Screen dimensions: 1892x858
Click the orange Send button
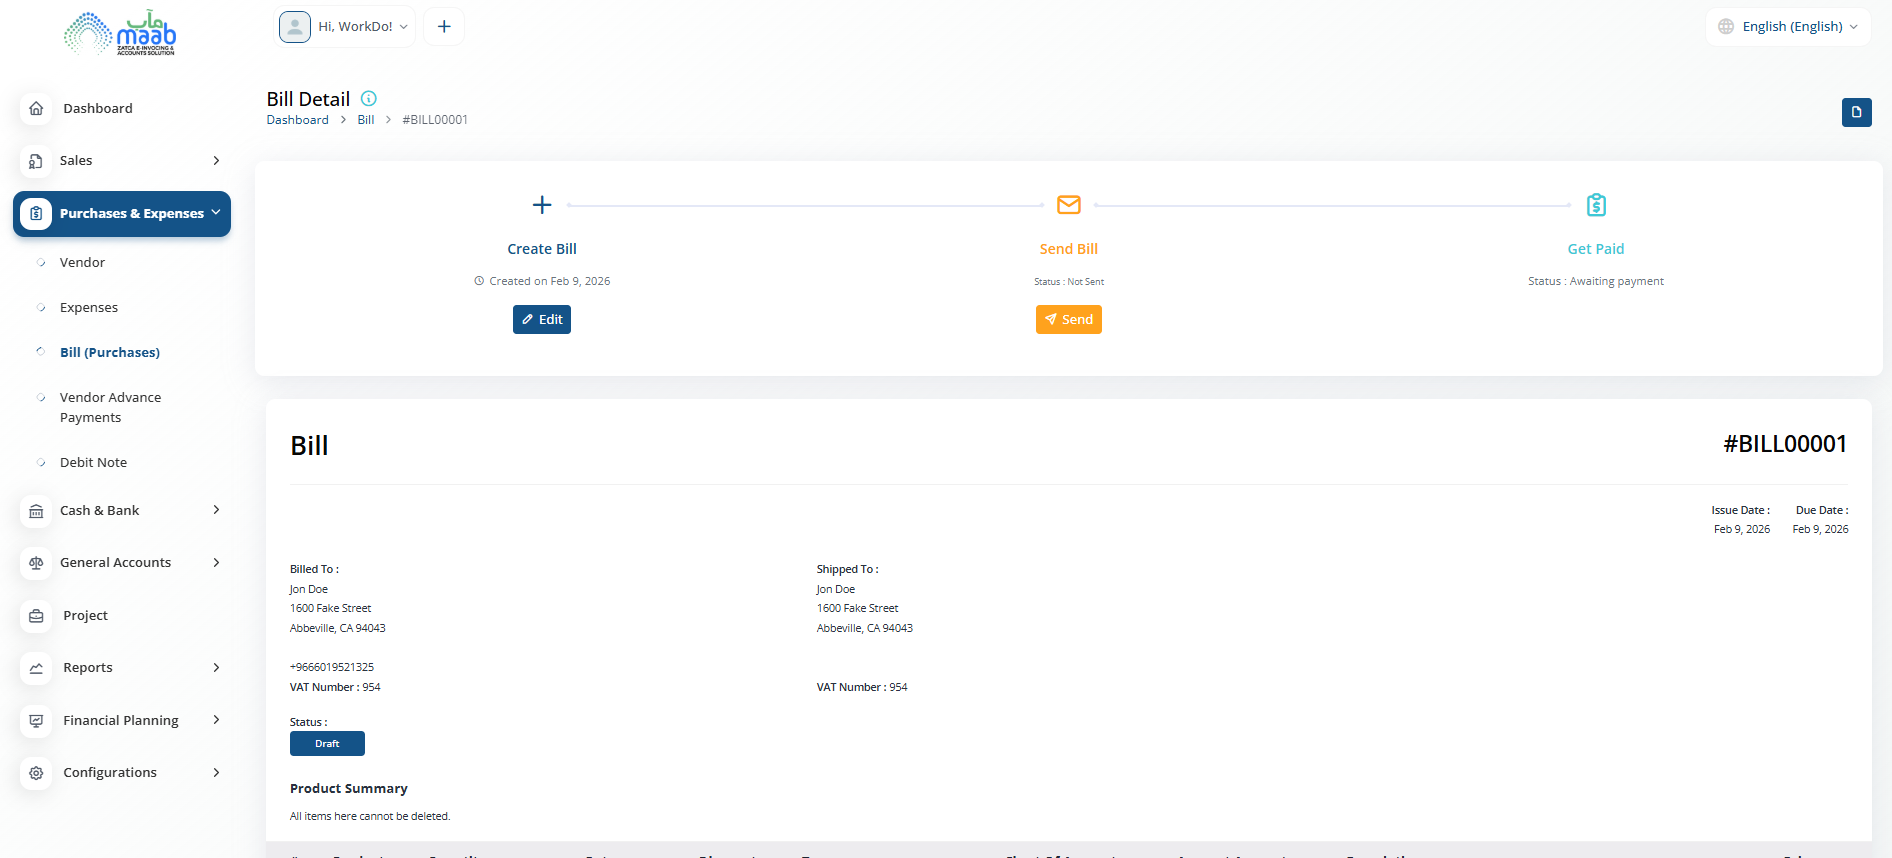pyautogui.click(x=1069, y=320)
